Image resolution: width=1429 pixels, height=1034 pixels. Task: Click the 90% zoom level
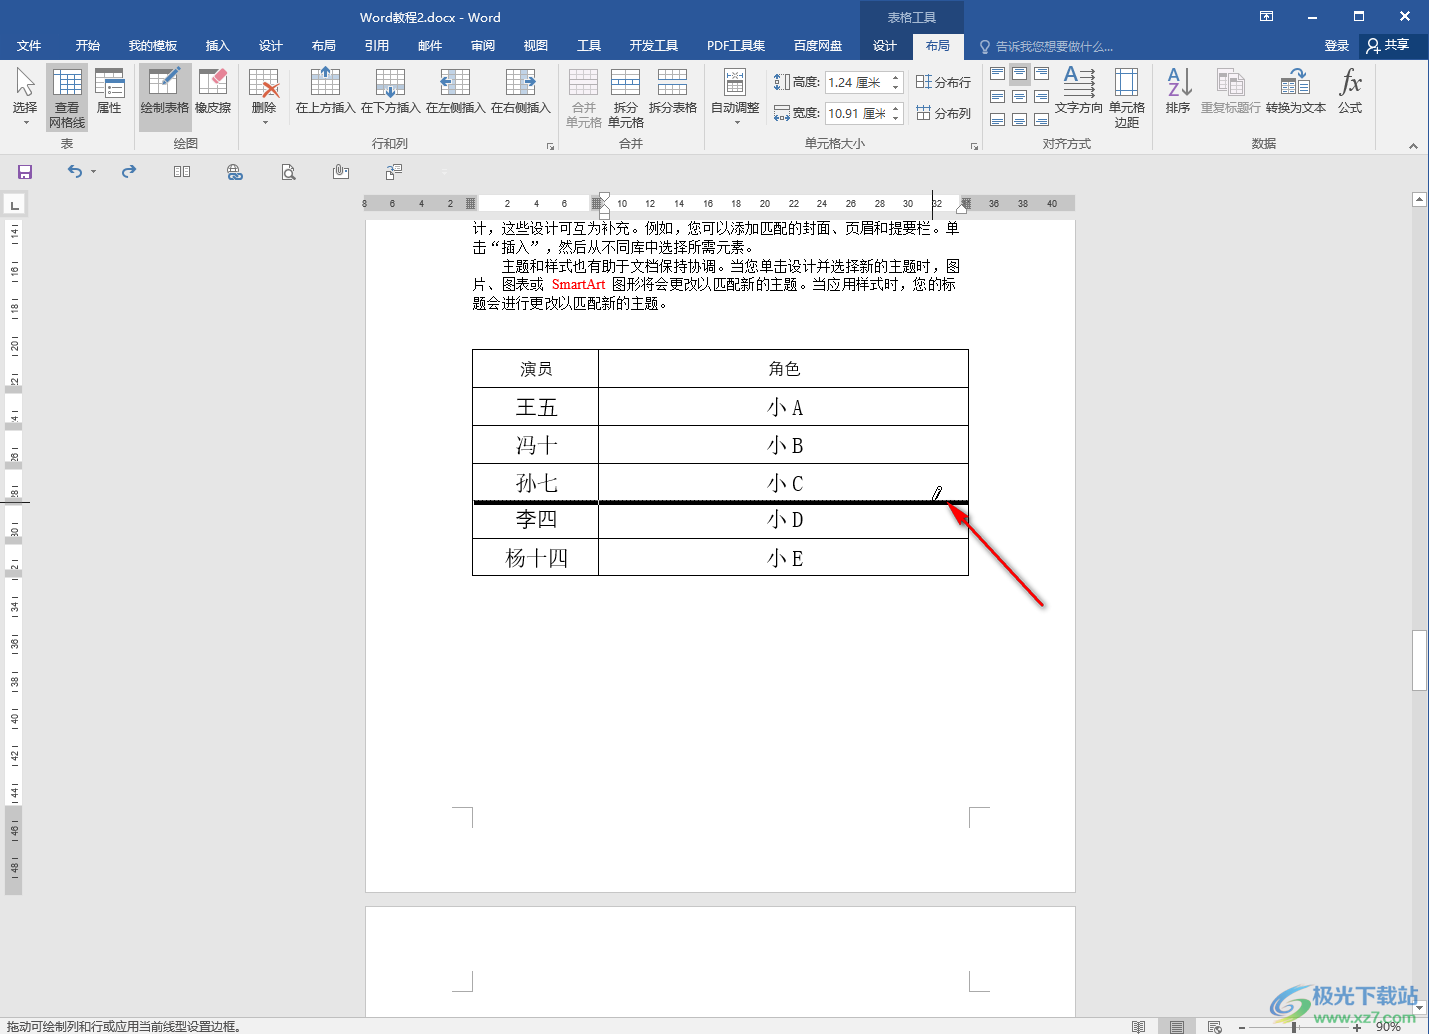tap(1388, 1027)
